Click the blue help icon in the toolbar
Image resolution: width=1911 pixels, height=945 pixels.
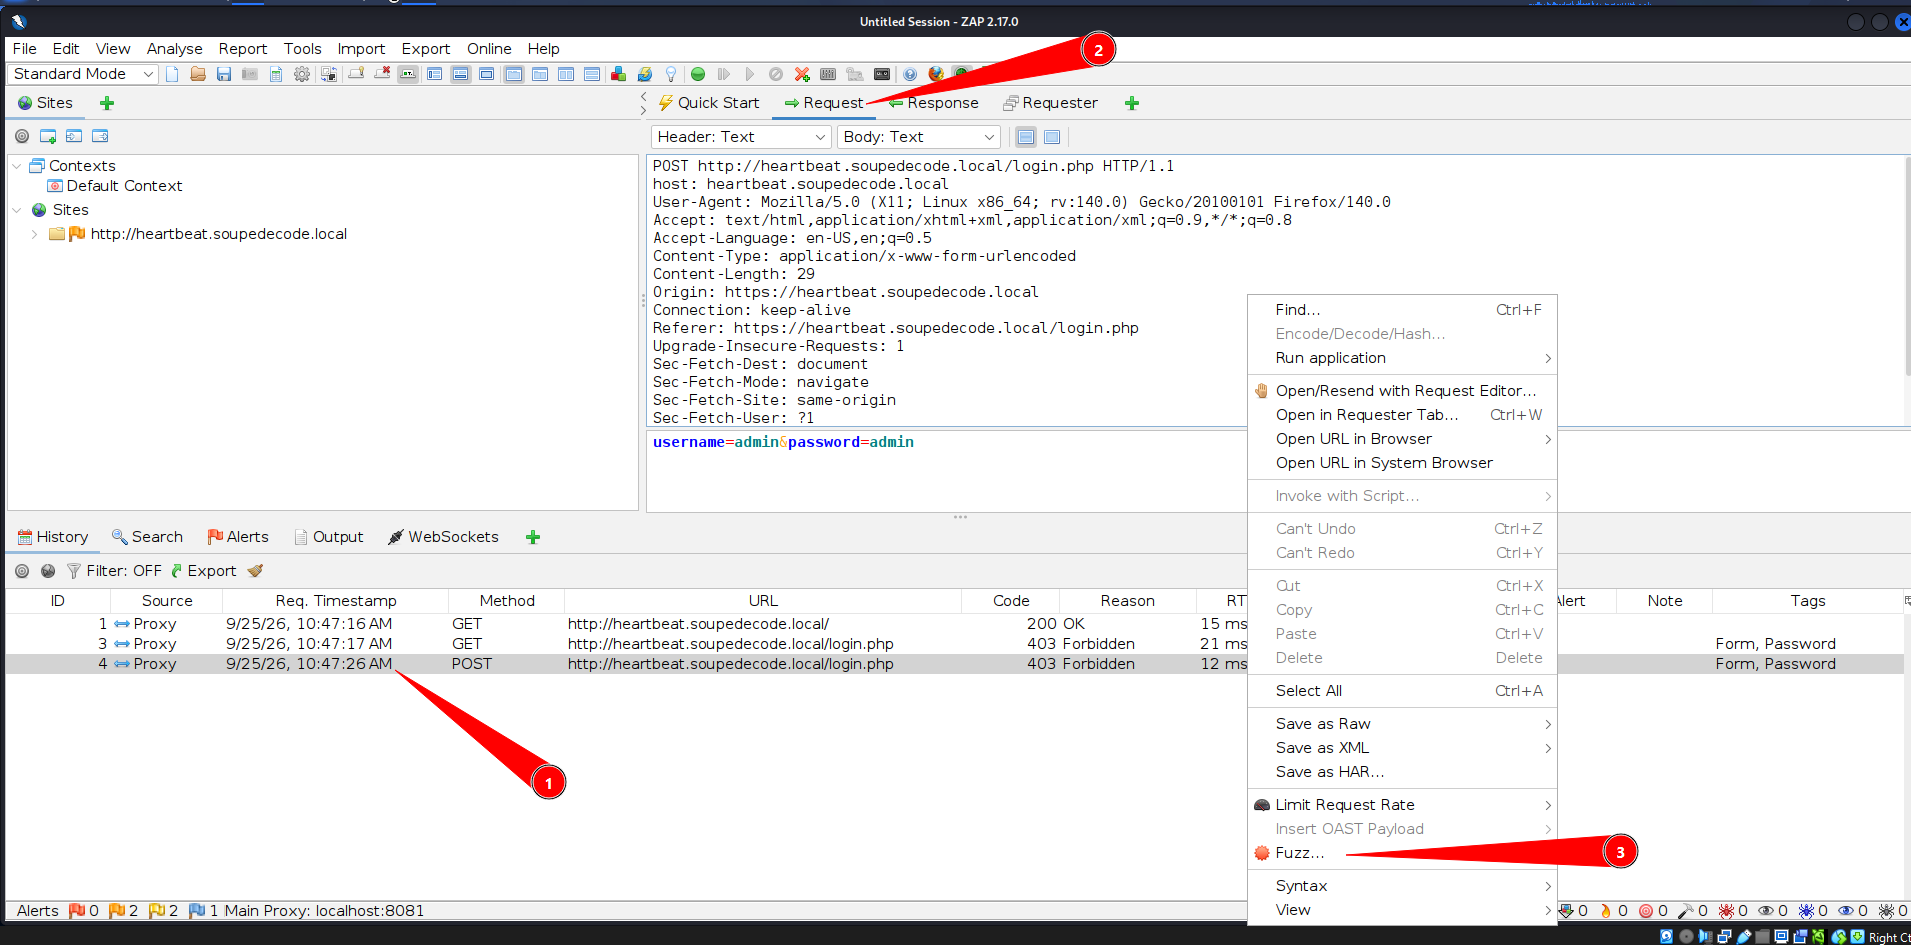click(x=910, y=74)
